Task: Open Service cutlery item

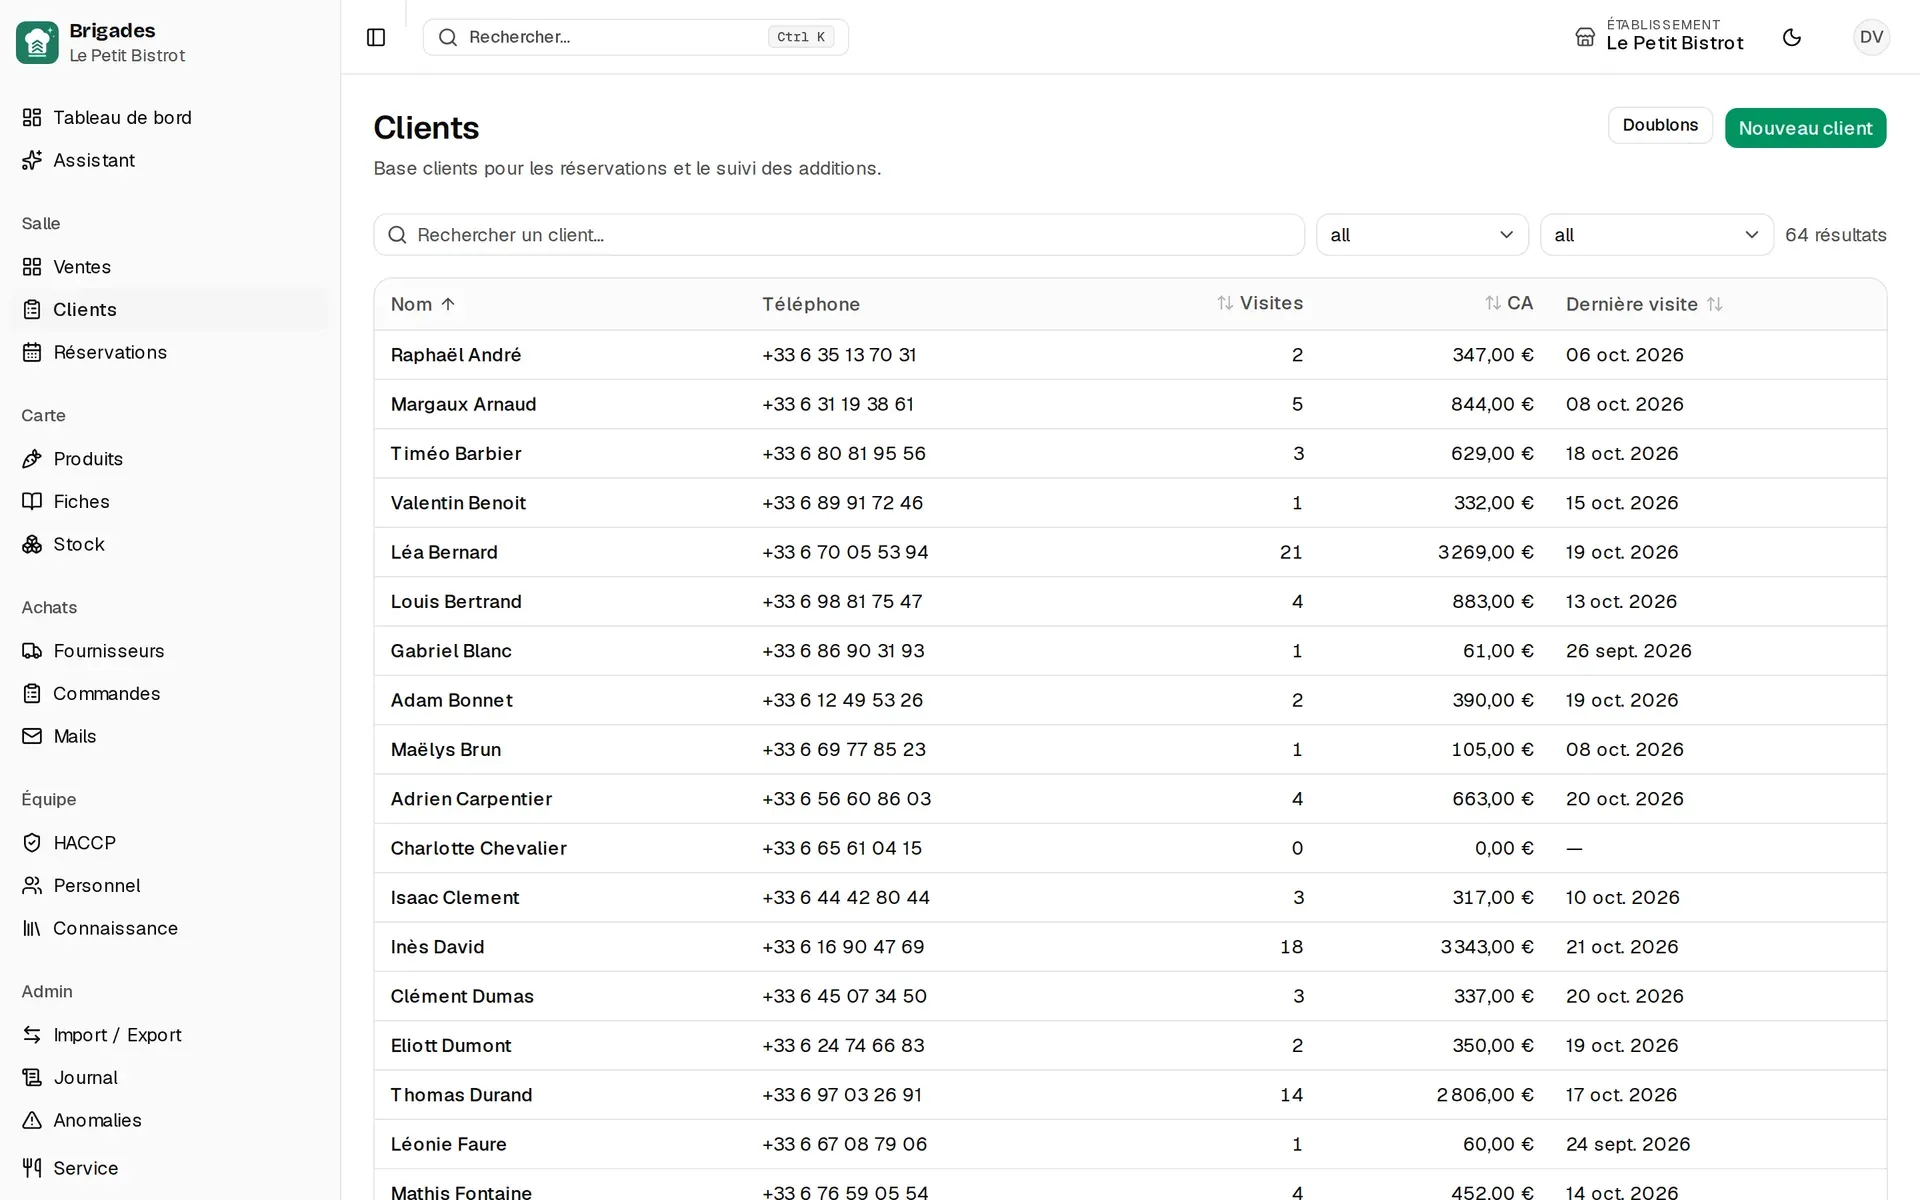Action: pos(171,1168)
